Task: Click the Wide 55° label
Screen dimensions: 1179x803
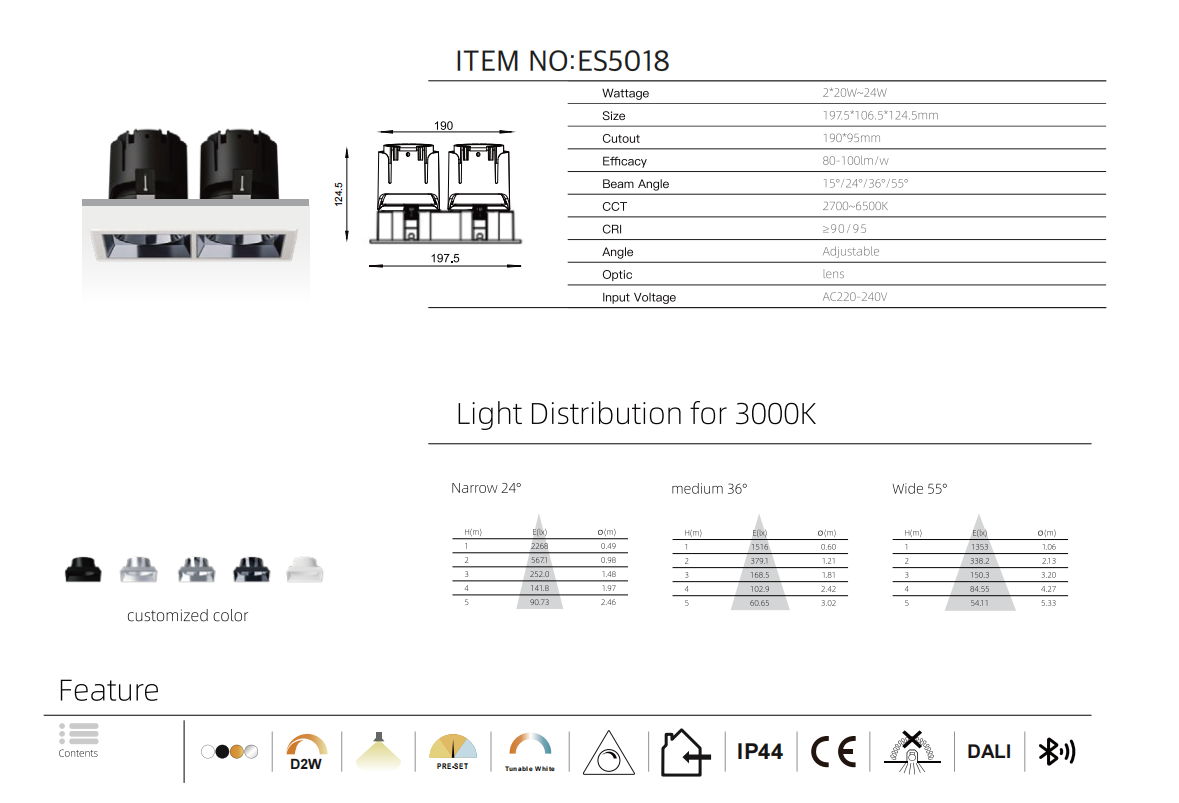Action: (920, 489)
